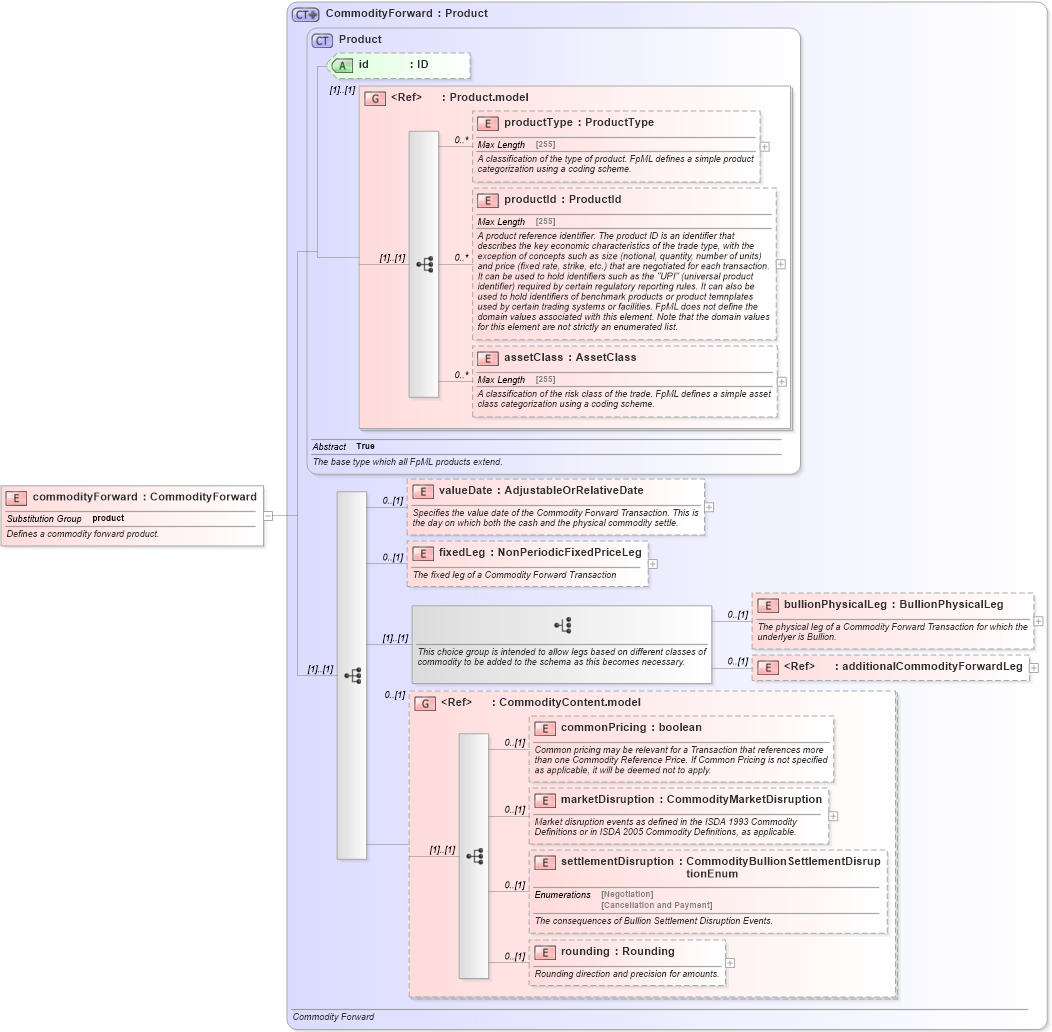Click the E icon of additionalCommodityForwardLeg ref

point(768,668)
